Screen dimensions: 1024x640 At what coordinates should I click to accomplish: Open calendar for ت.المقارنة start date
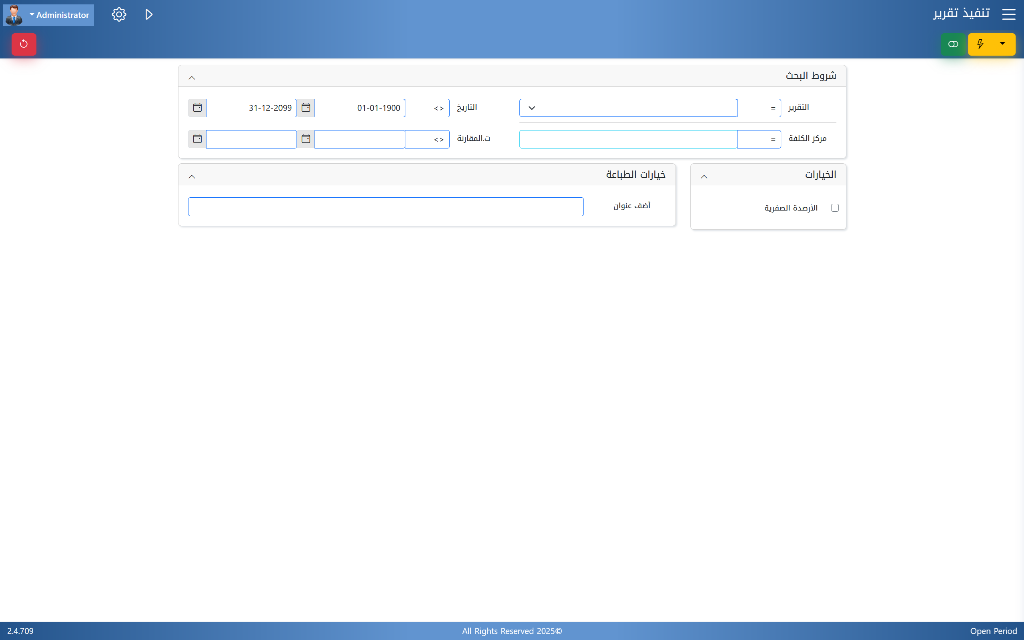tap(306, 139)
